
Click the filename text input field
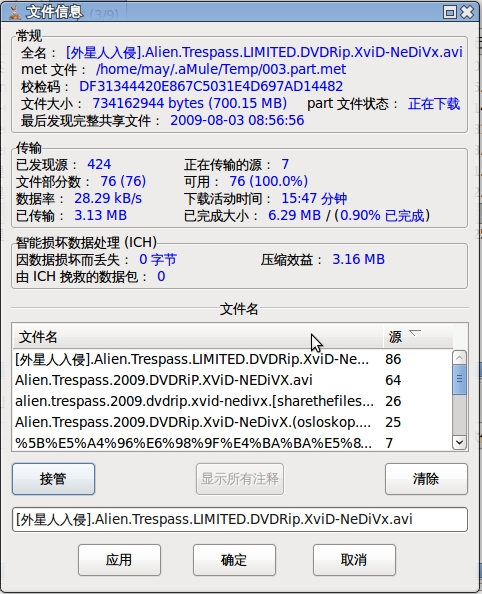point(240,519)
